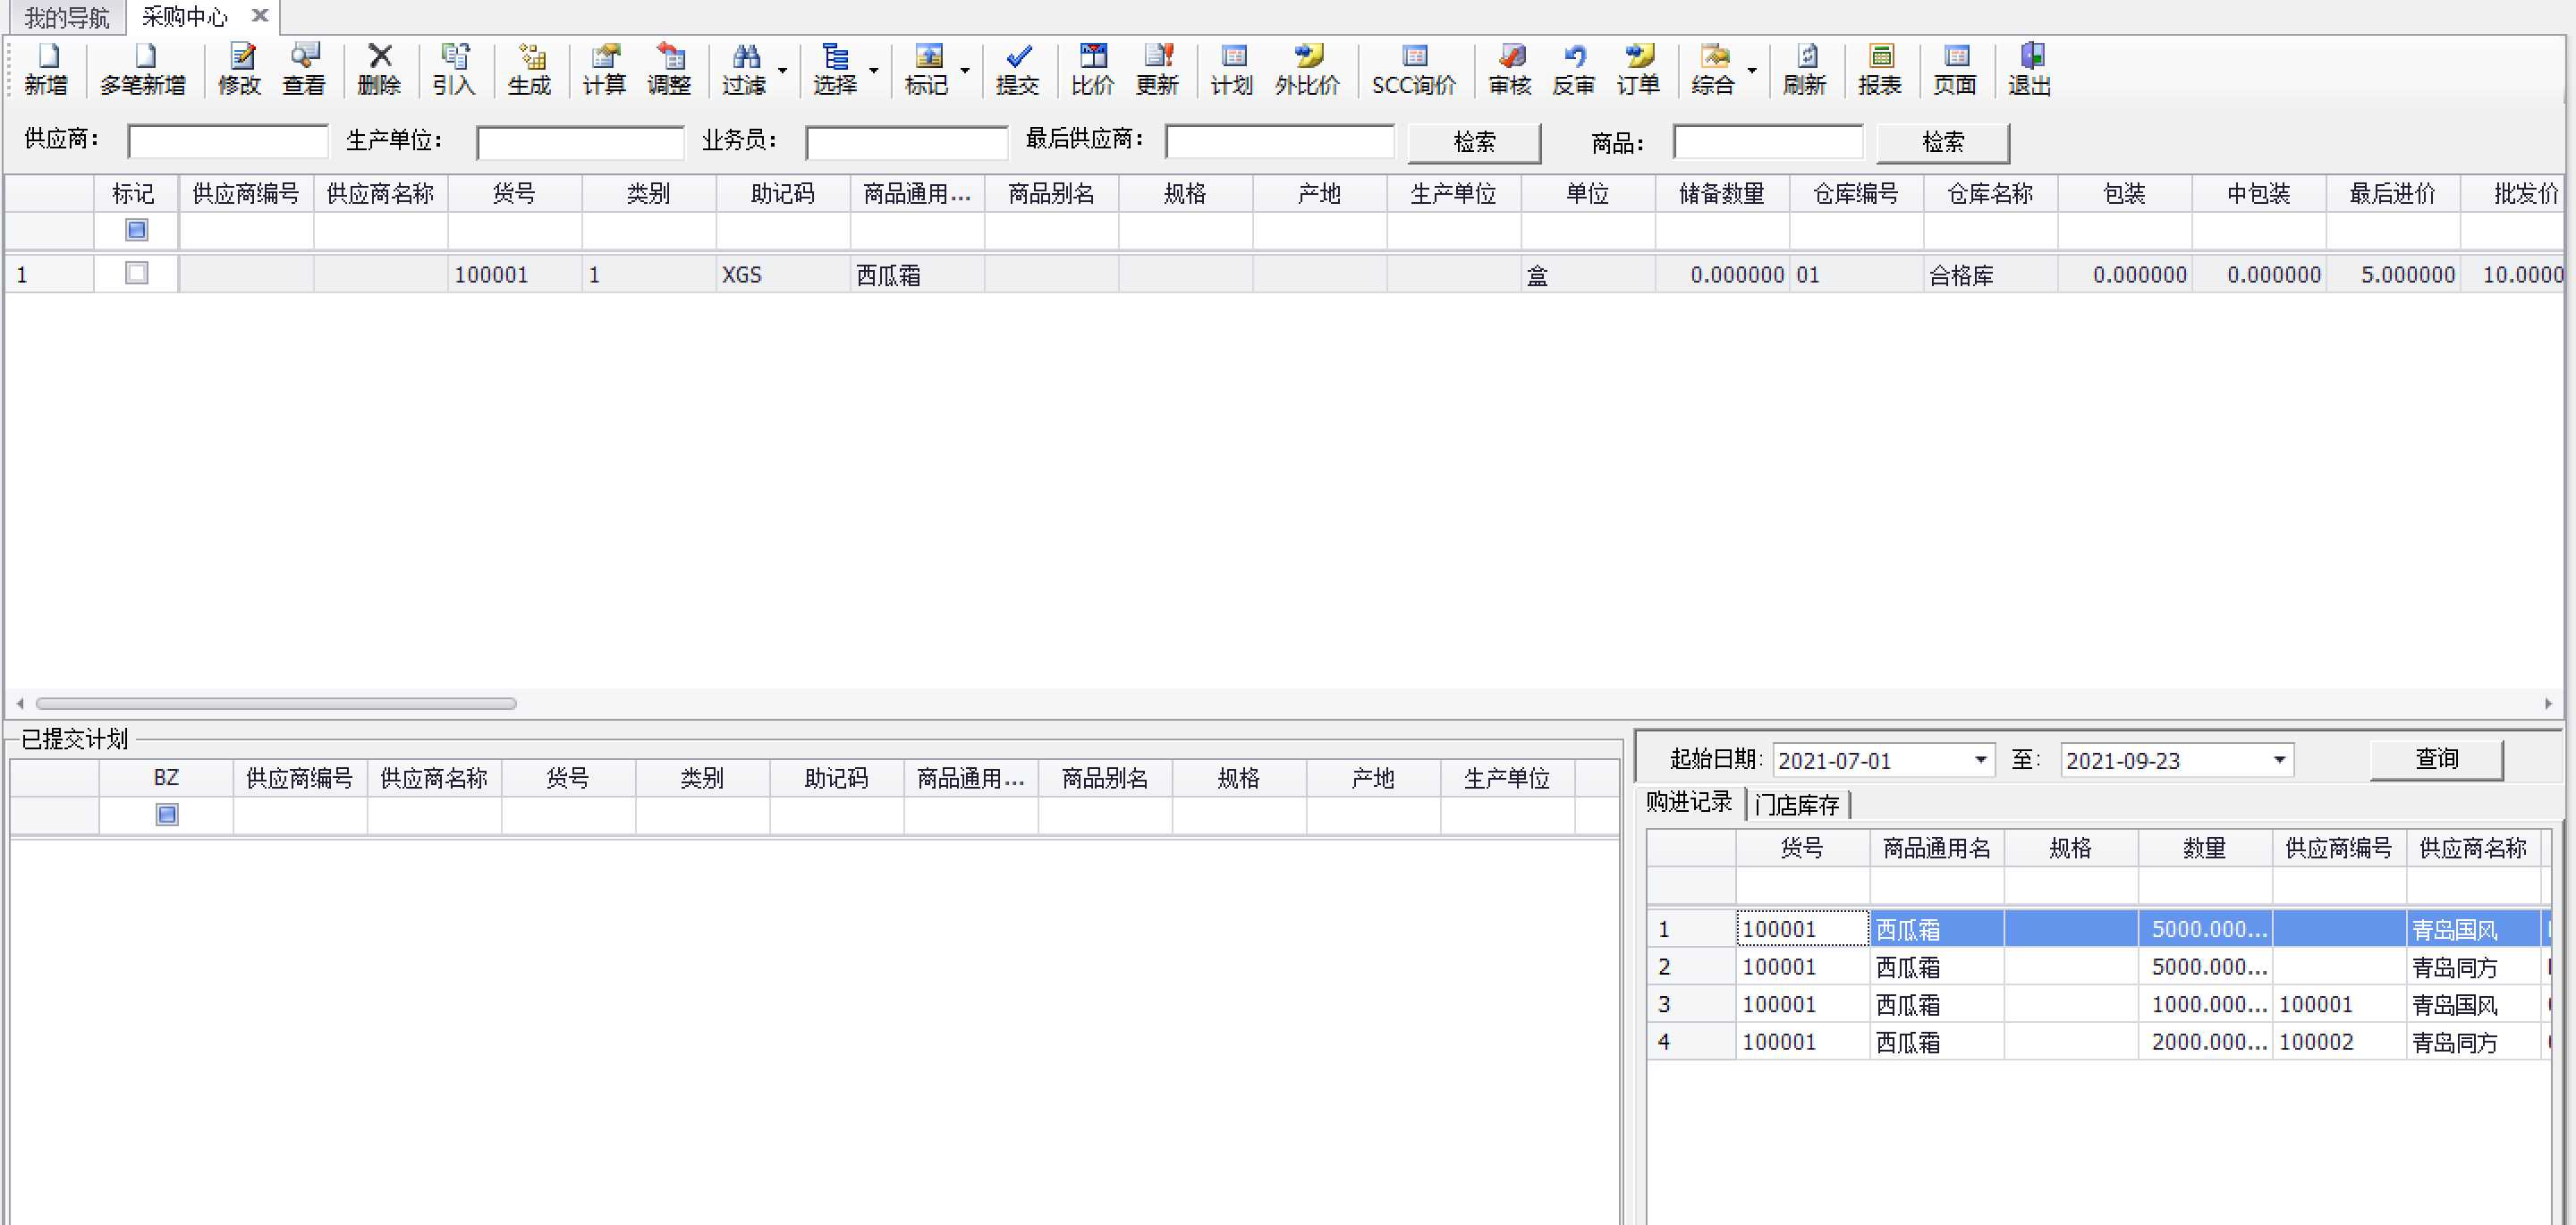Open the 查看 (View) toolbar icon
2576x1225 pixels.
tap(304, 69)
